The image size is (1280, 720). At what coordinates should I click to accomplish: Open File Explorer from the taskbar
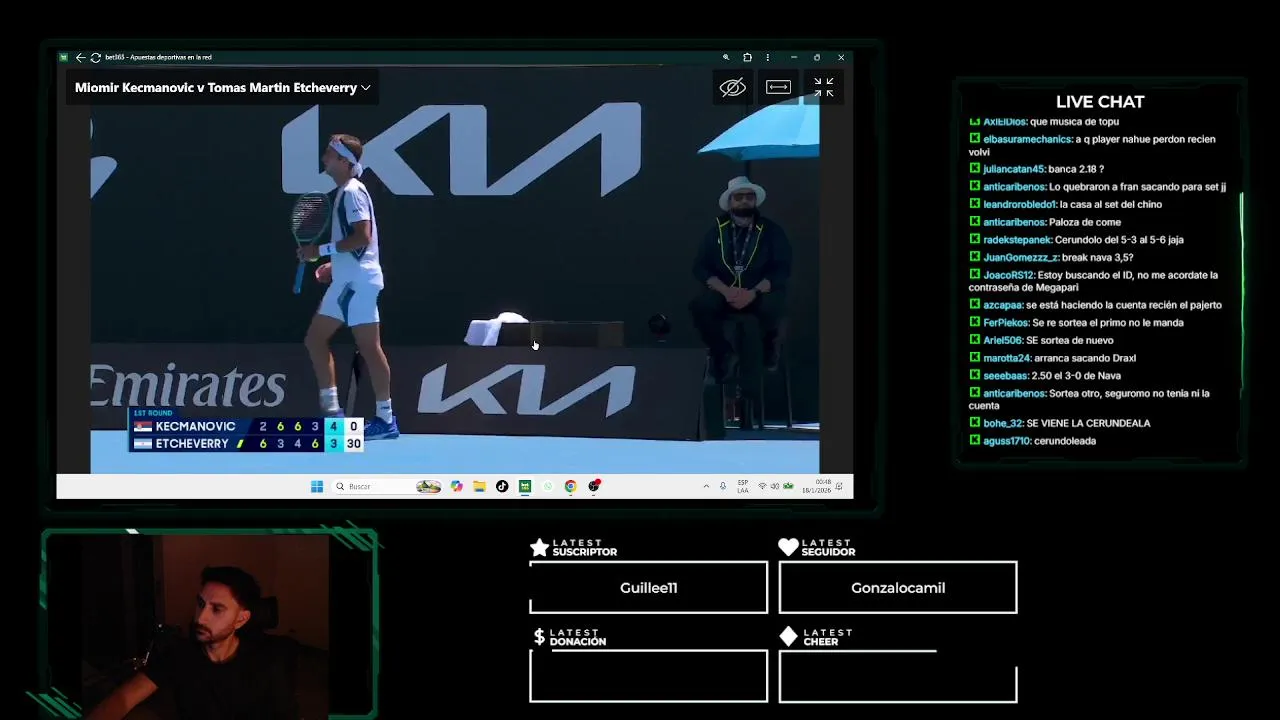coord(480,486)
